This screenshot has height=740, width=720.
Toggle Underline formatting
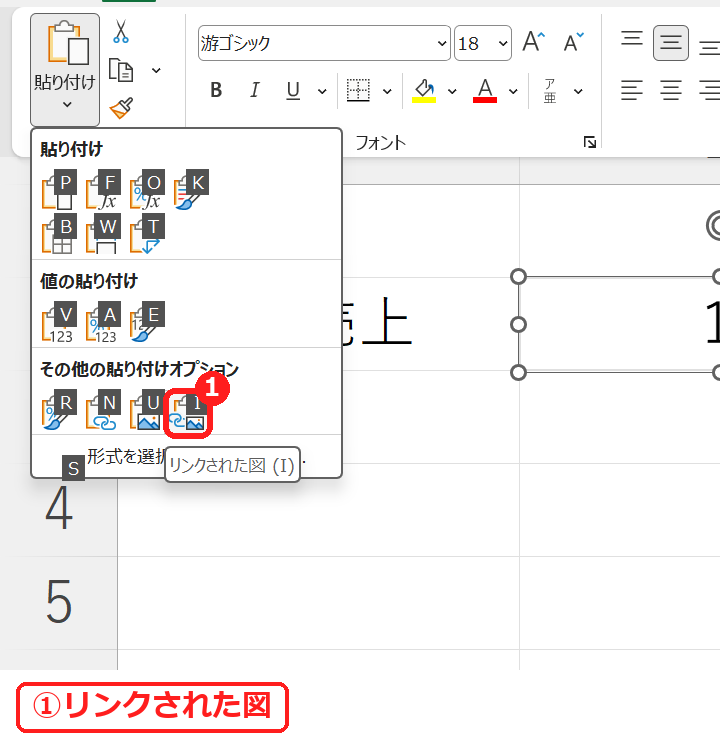(x=293, y=90)
